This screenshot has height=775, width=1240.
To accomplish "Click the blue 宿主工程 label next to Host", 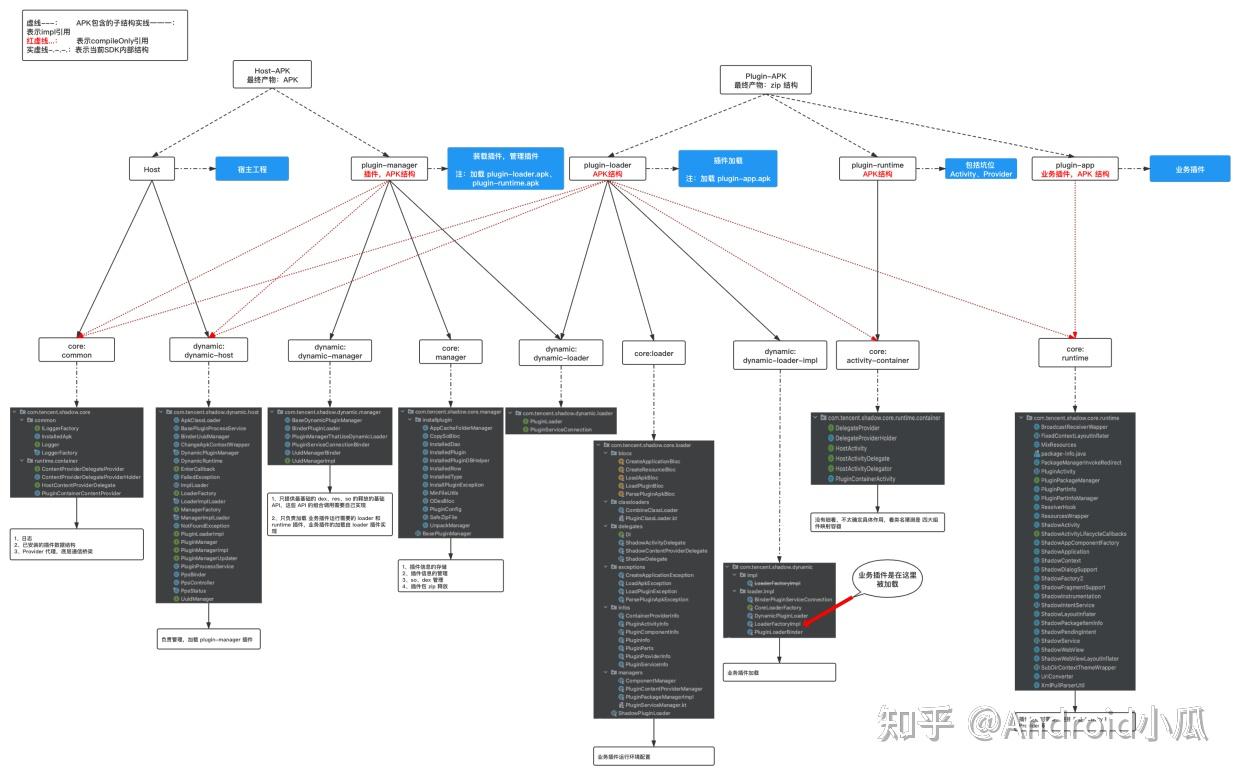I will pyautogui.click(x=253, y=169).
